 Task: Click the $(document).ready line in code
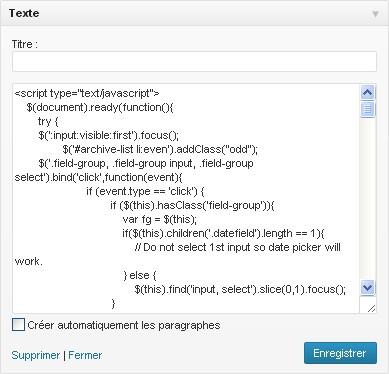100,107
